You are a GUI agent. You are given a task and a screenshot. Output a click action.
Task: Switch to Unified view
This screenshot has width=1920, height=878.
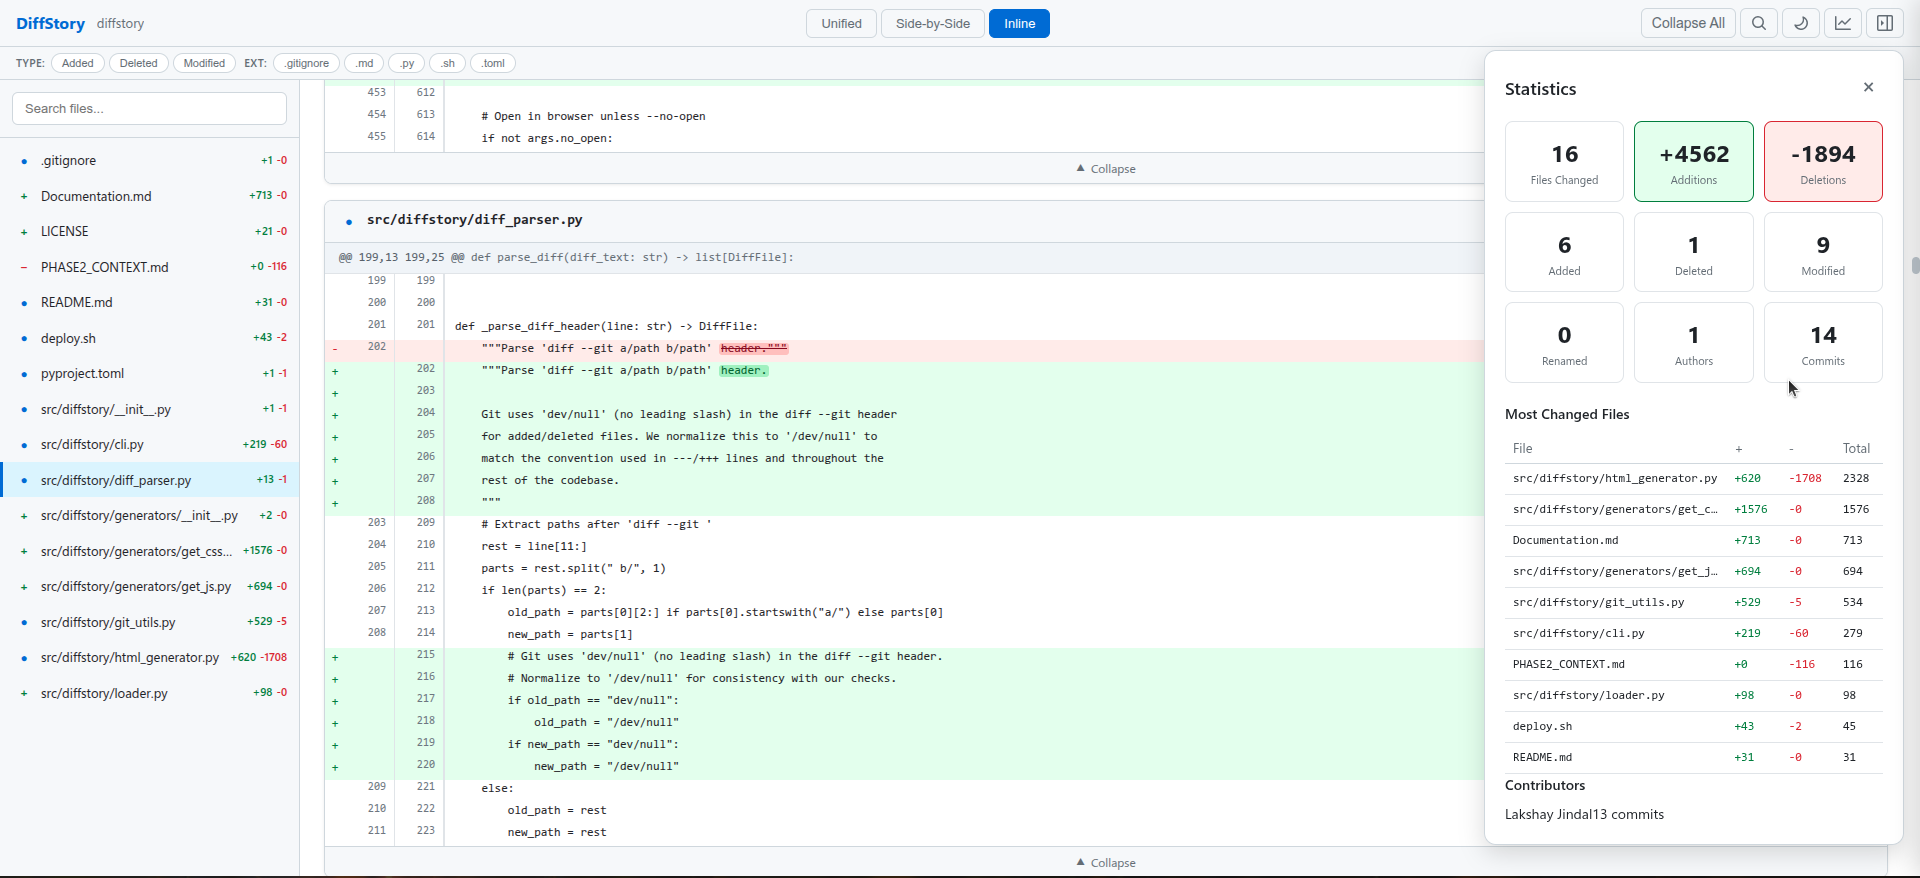pos(841,24)
